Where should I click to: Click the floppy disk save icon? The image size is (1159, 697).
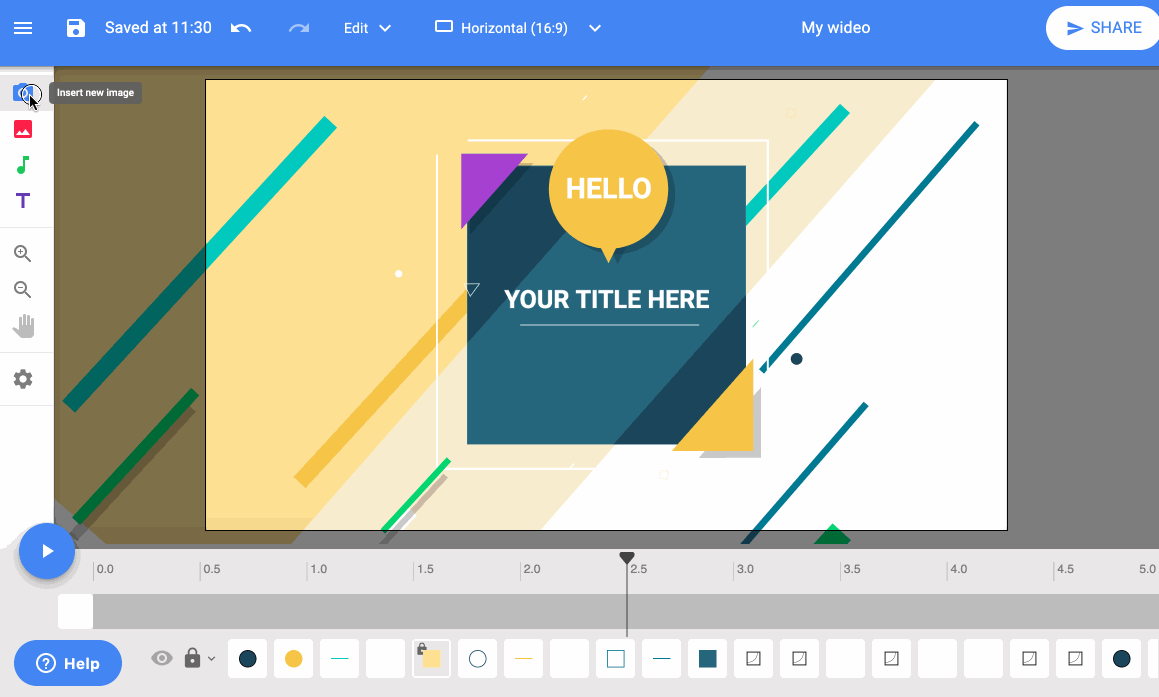(x=75, y=28)
